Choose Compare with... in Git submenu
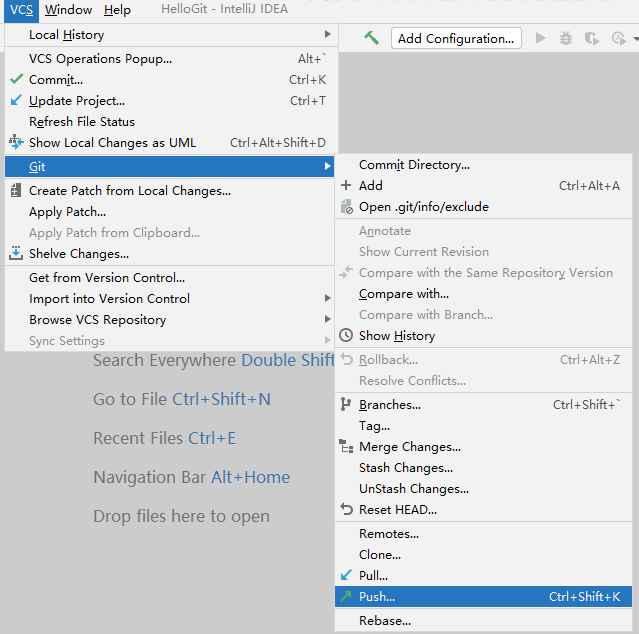This screenshot has height=634, width=639. tap(483, 294)
